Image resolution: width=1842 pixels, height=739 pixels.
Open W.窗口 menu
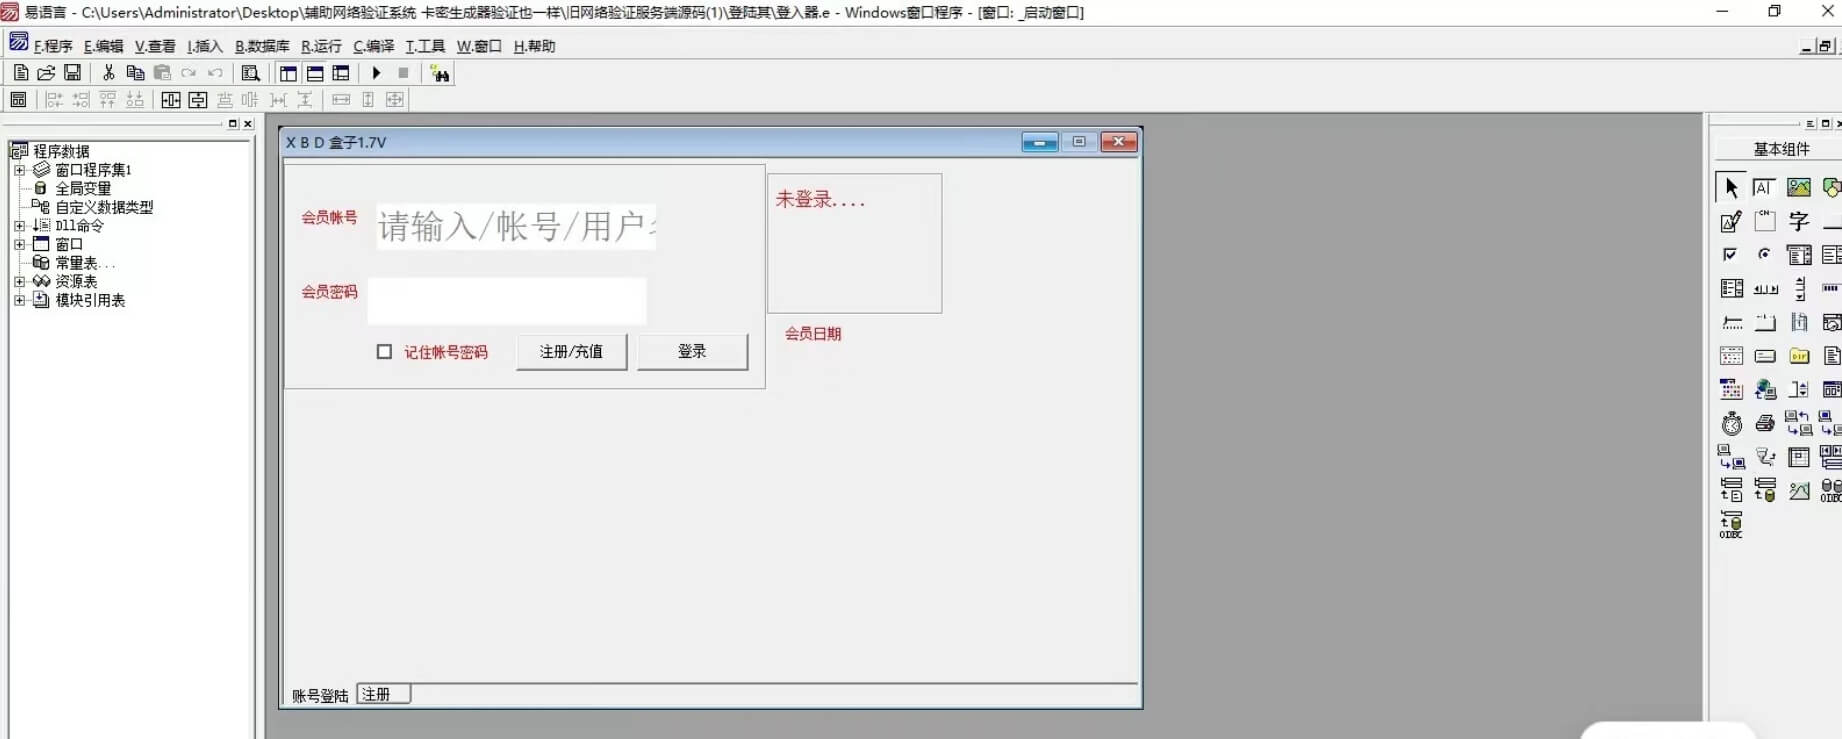479,46
